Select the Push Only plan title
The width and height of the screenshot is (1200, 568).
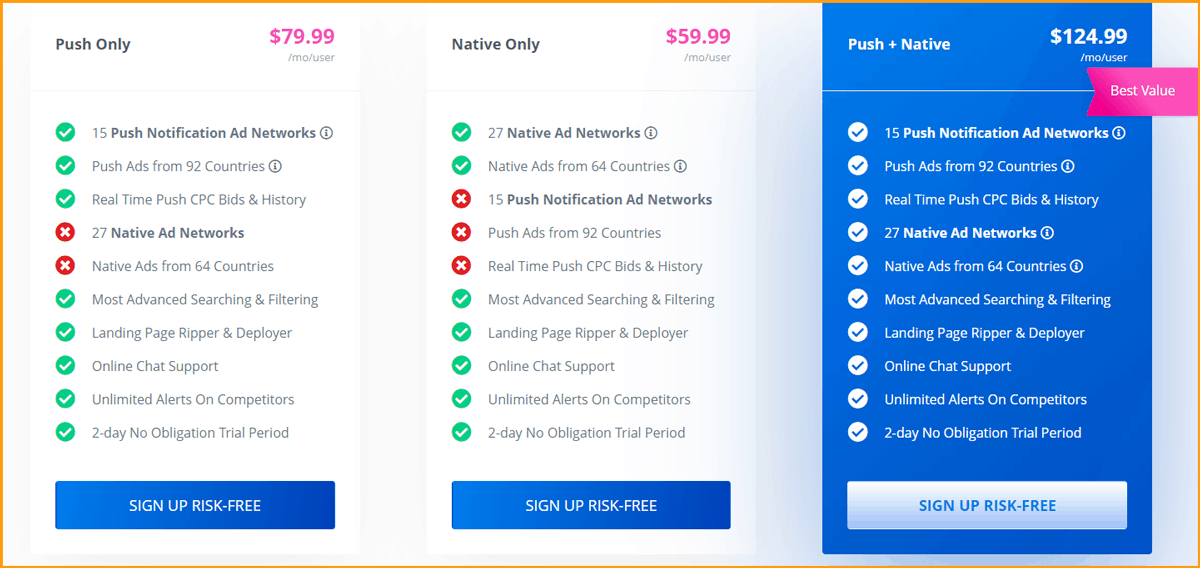[93, 44]
